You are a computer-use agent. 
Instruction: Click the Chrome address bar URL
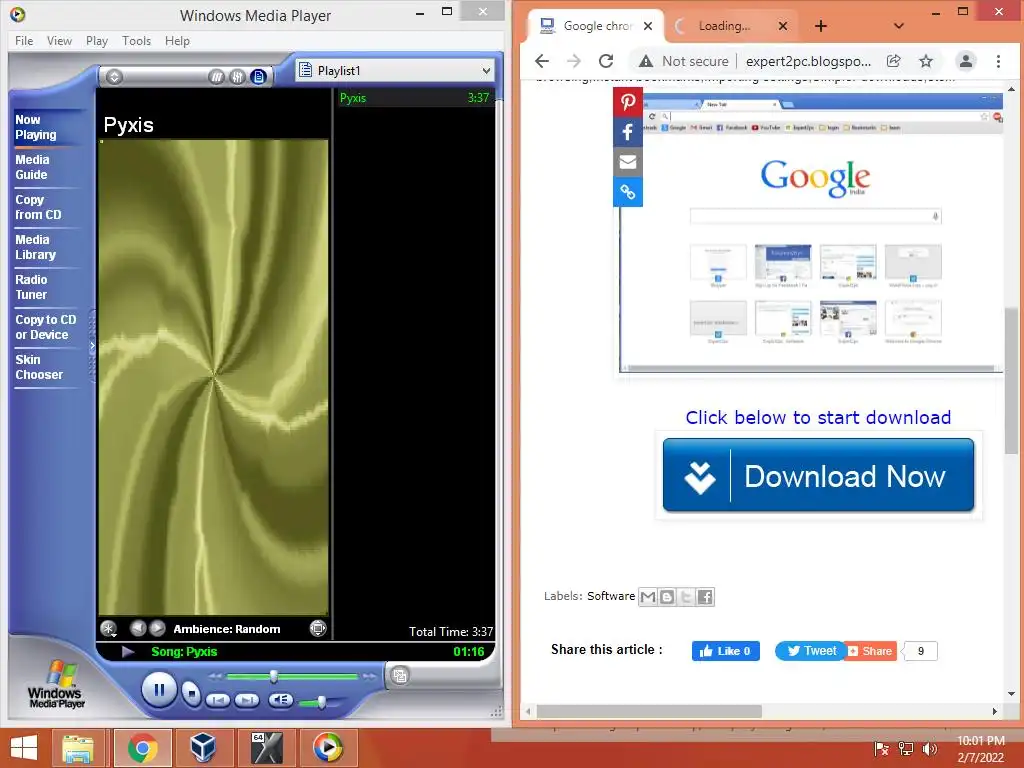coord(808,61)
